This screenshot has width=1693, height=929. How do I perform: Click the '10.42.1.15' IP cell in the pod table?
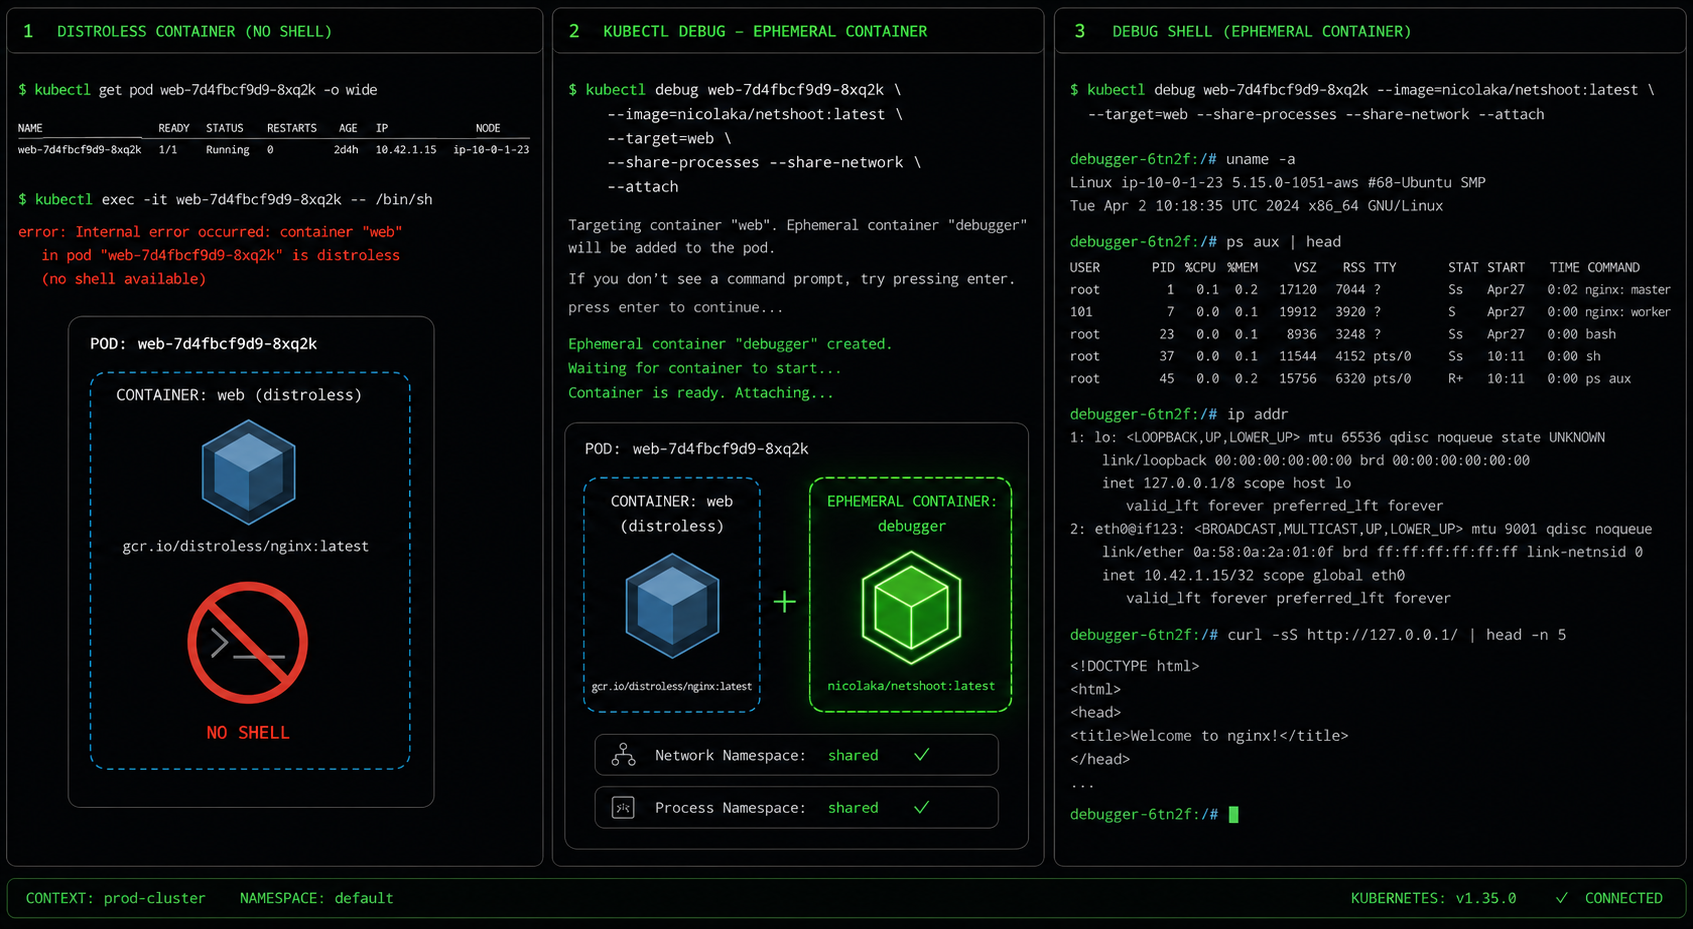pyautogui.click(x=405, y=150)
